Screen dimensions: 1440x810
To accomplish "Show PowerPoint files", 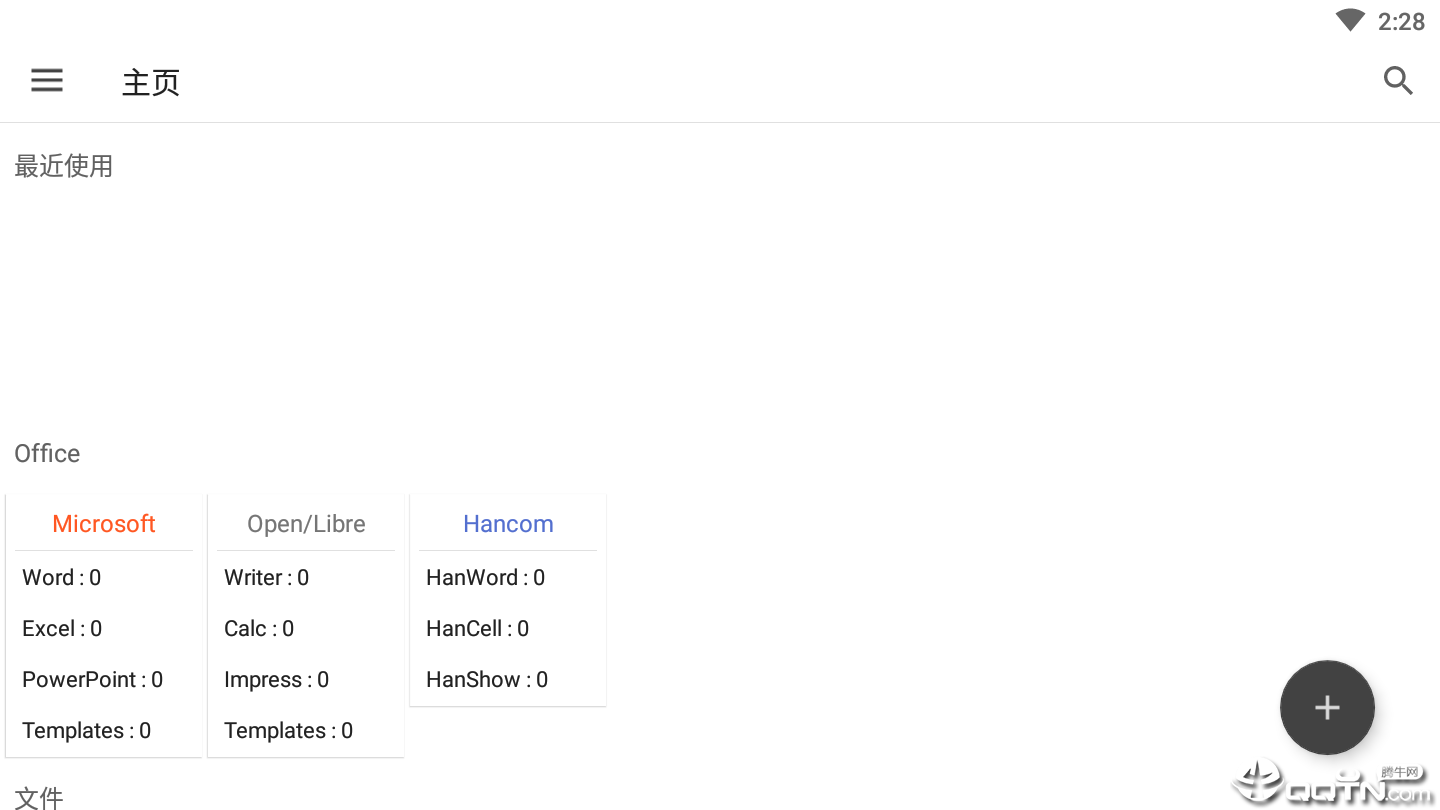I will 92,680.
